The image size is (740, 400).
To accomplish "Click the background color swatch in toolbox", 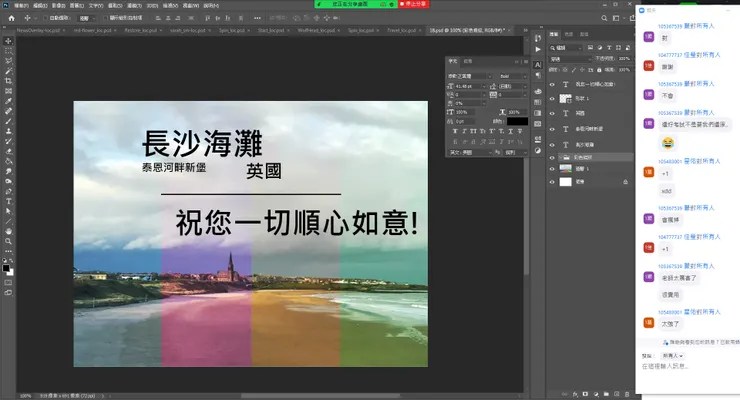I will pyautogui.click(x=10, y=272).
